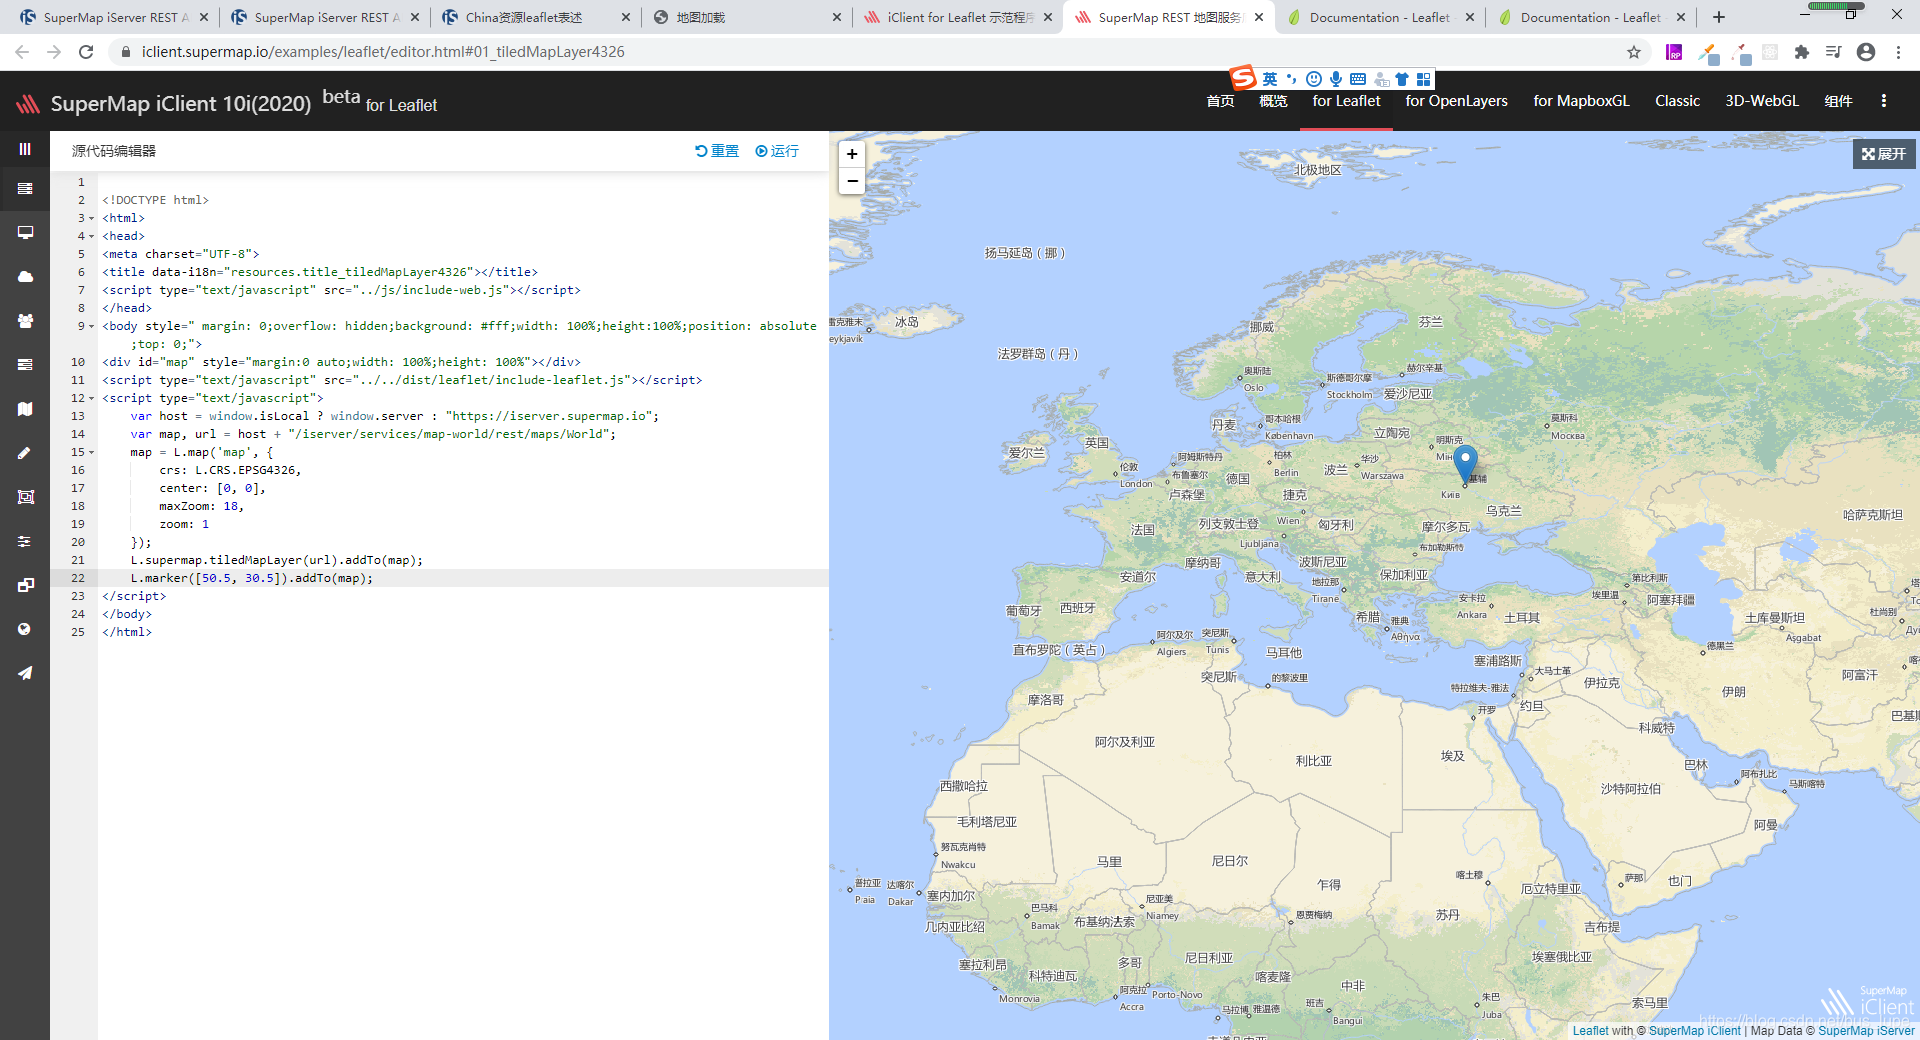Switch to iClient for Leaflet 示范程序 tab
The width and height of the screenshot is (1920, 1040).
(960, 17)
